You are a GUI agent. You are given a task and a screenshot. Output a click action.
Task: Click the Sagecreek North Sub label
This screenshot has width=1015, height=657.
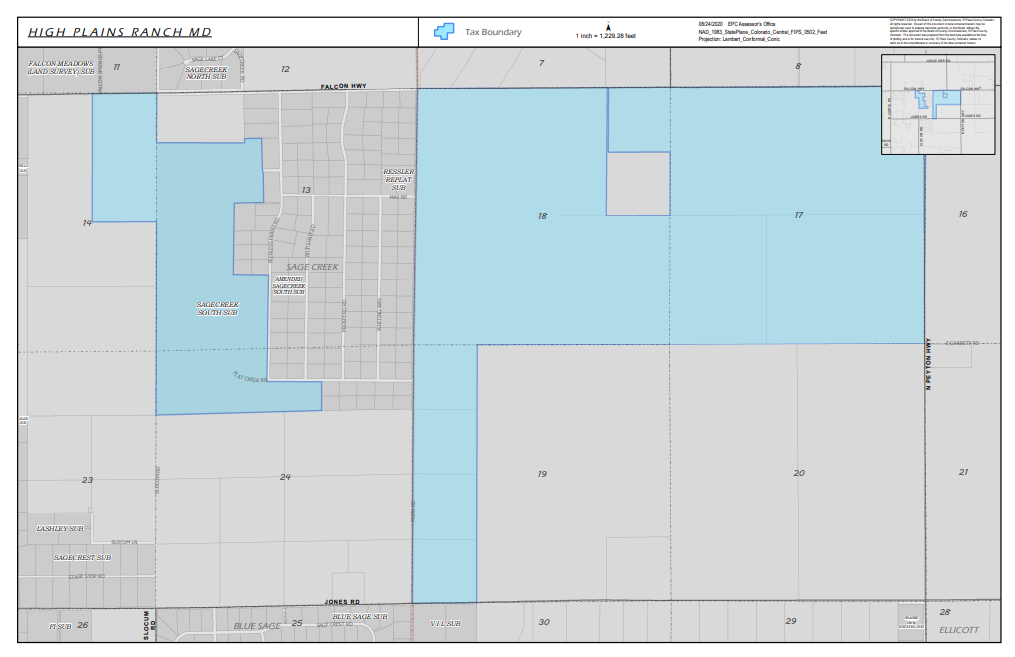tap(206, 73)
